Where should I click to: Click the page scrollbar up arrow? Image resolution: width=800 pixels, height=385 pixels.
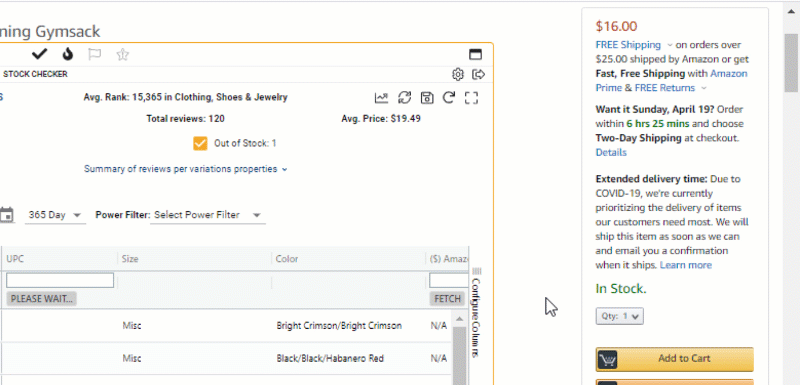pos(791,11)
